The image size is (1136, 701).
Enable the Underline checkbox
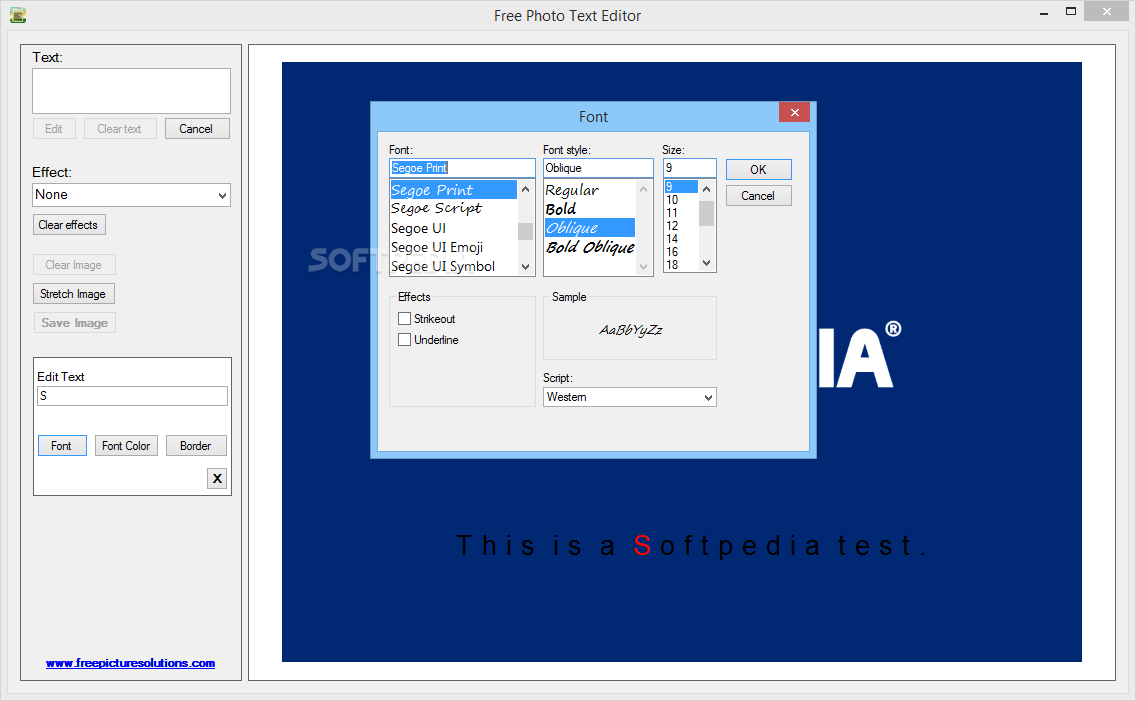(x=404, y=340)
